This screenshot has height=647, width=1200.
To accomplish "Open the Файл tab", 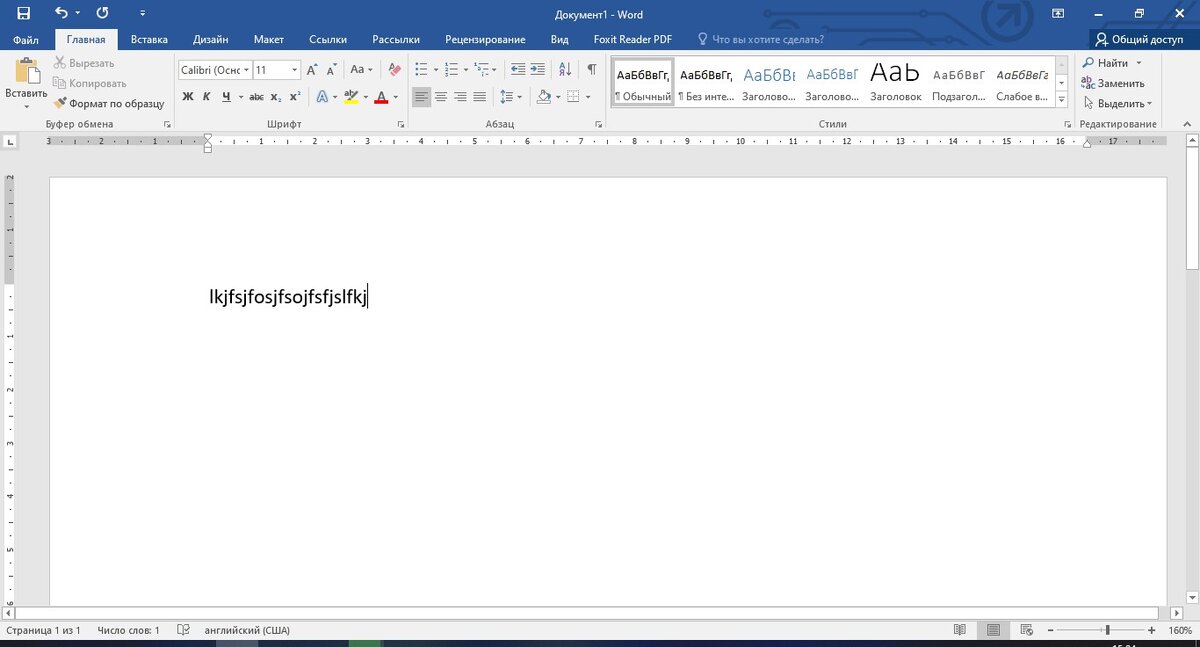I will point(26,40).
